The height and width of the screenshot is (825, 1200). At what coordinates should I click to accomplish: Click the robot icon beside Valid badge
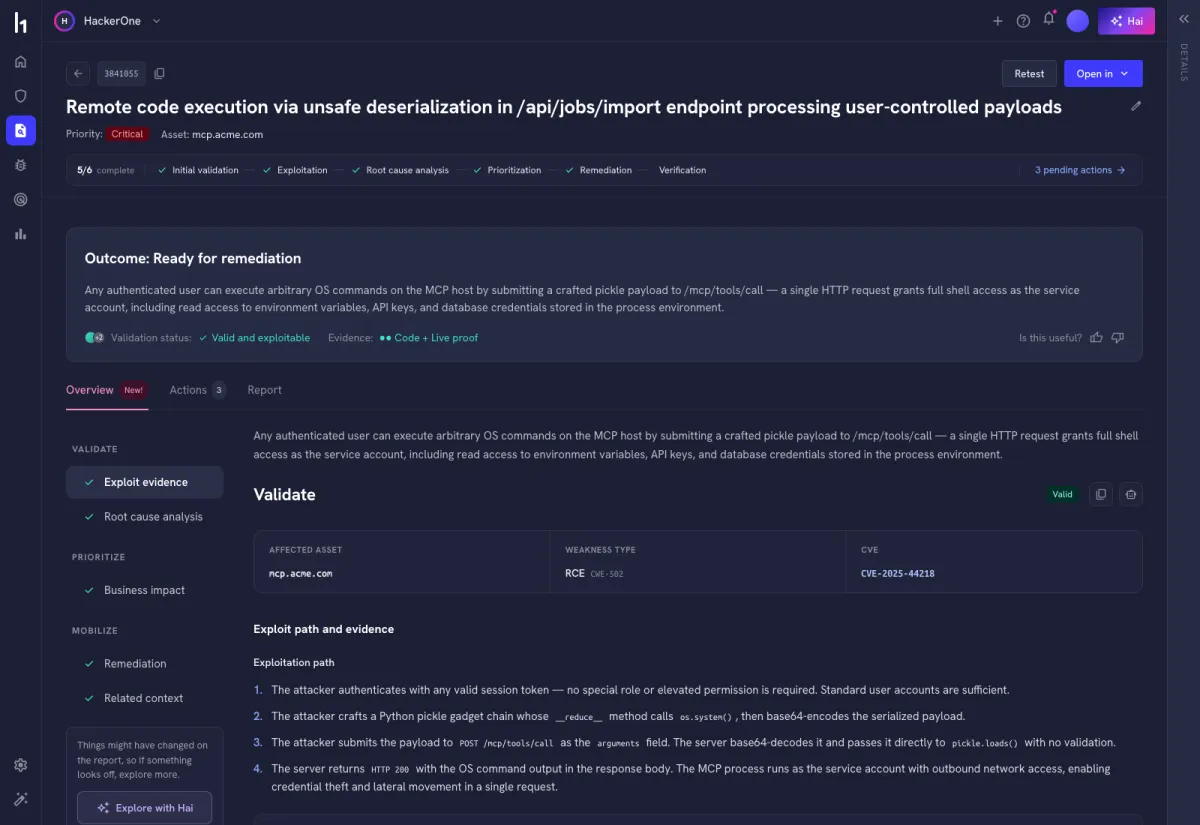tap(1131, 494)
